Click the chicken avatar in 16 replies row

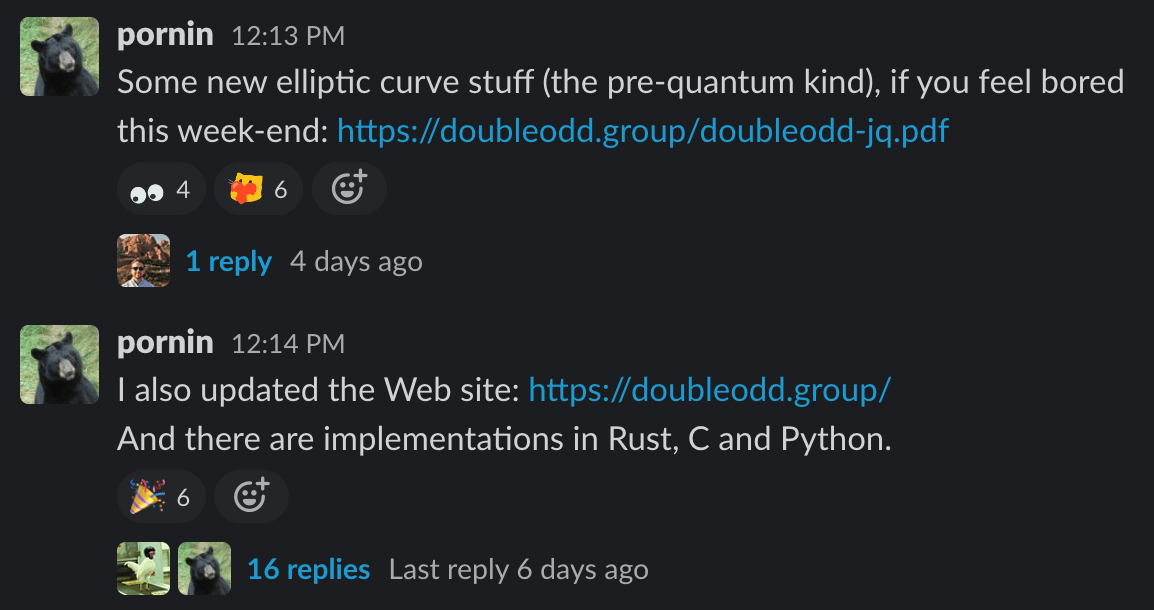[144, 569]
